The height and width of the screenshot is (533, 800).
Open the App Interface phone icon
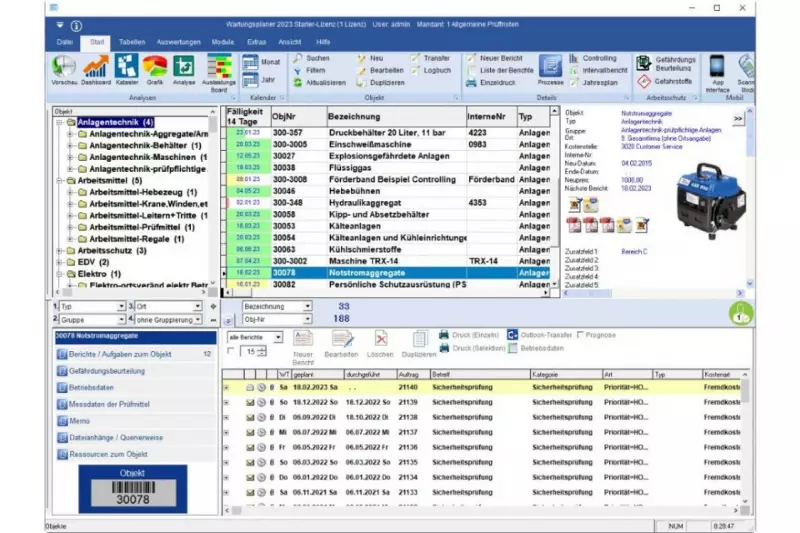pos(718,68)
